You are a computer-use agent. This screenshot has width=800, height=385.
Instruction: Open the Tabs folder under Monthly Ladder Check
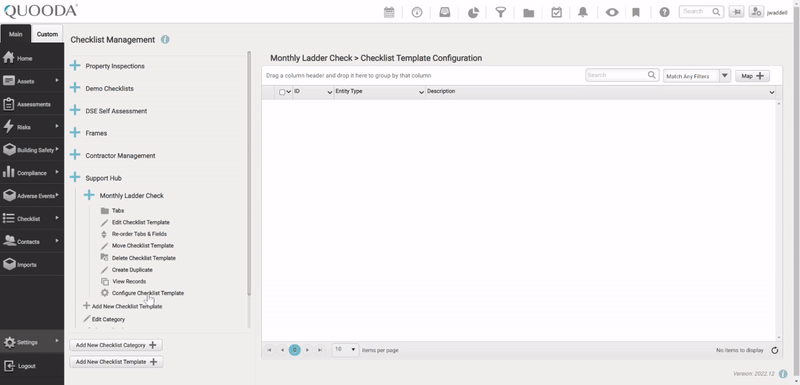coord(112,211)
